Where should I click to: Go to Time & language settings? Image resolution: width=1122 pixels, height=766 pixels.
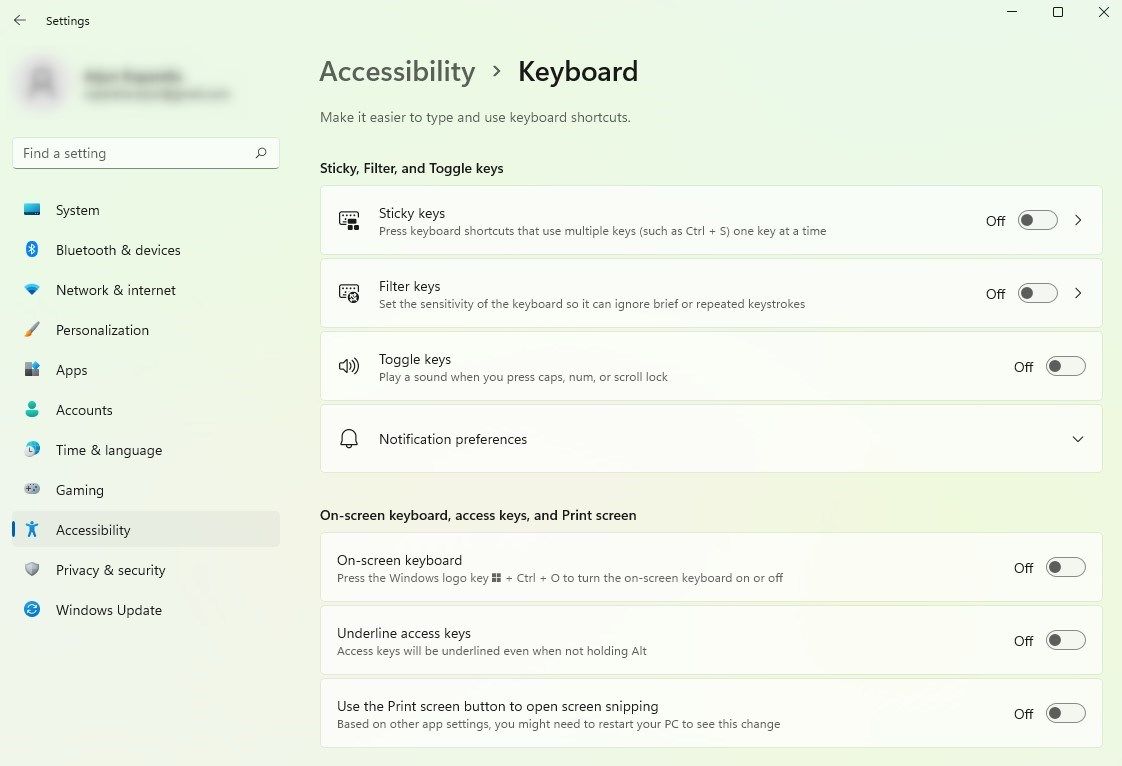108,450
